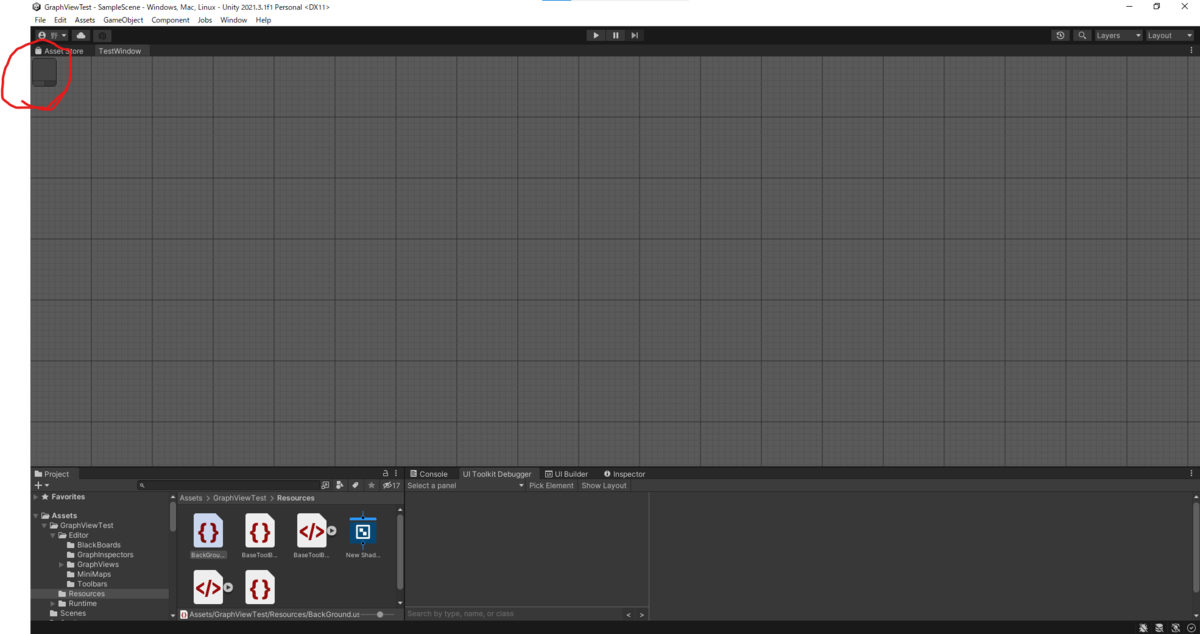Toggle hidden packages visibility eye icon showing 17

389,485
